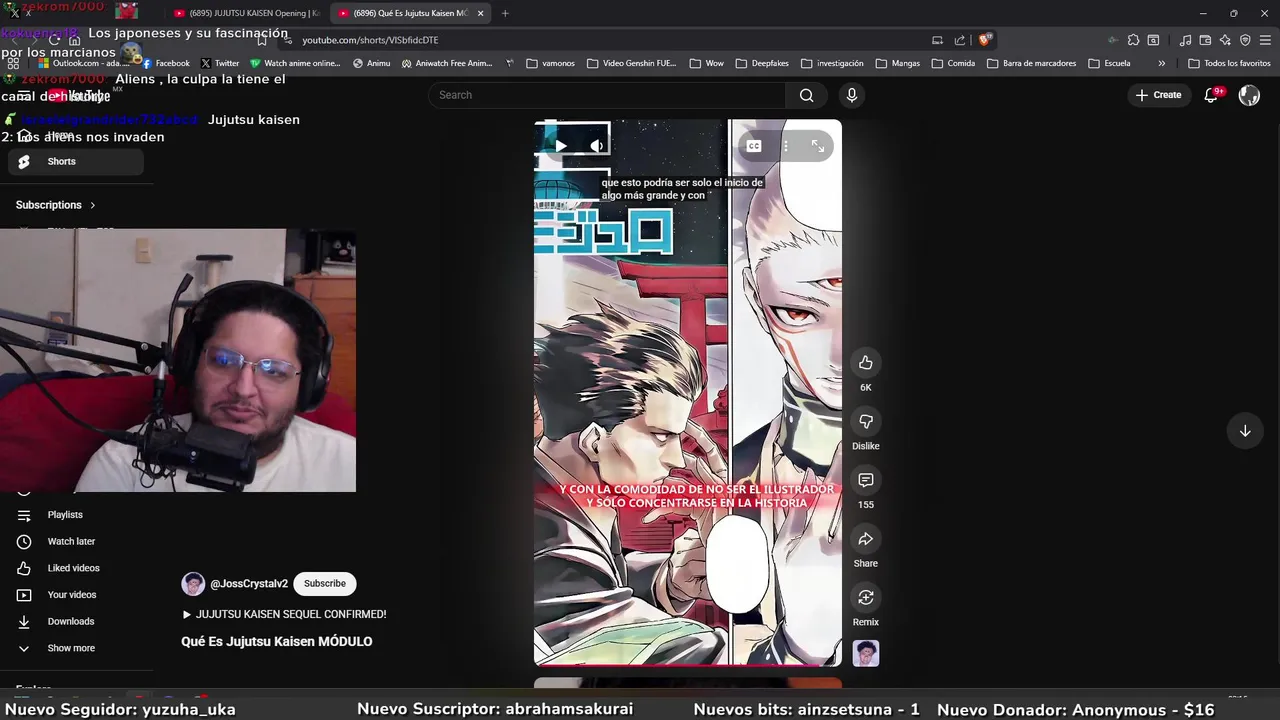Open the short's three-dot more options
The width and height of the screenshot is (1280, 720).
point(786,146)
